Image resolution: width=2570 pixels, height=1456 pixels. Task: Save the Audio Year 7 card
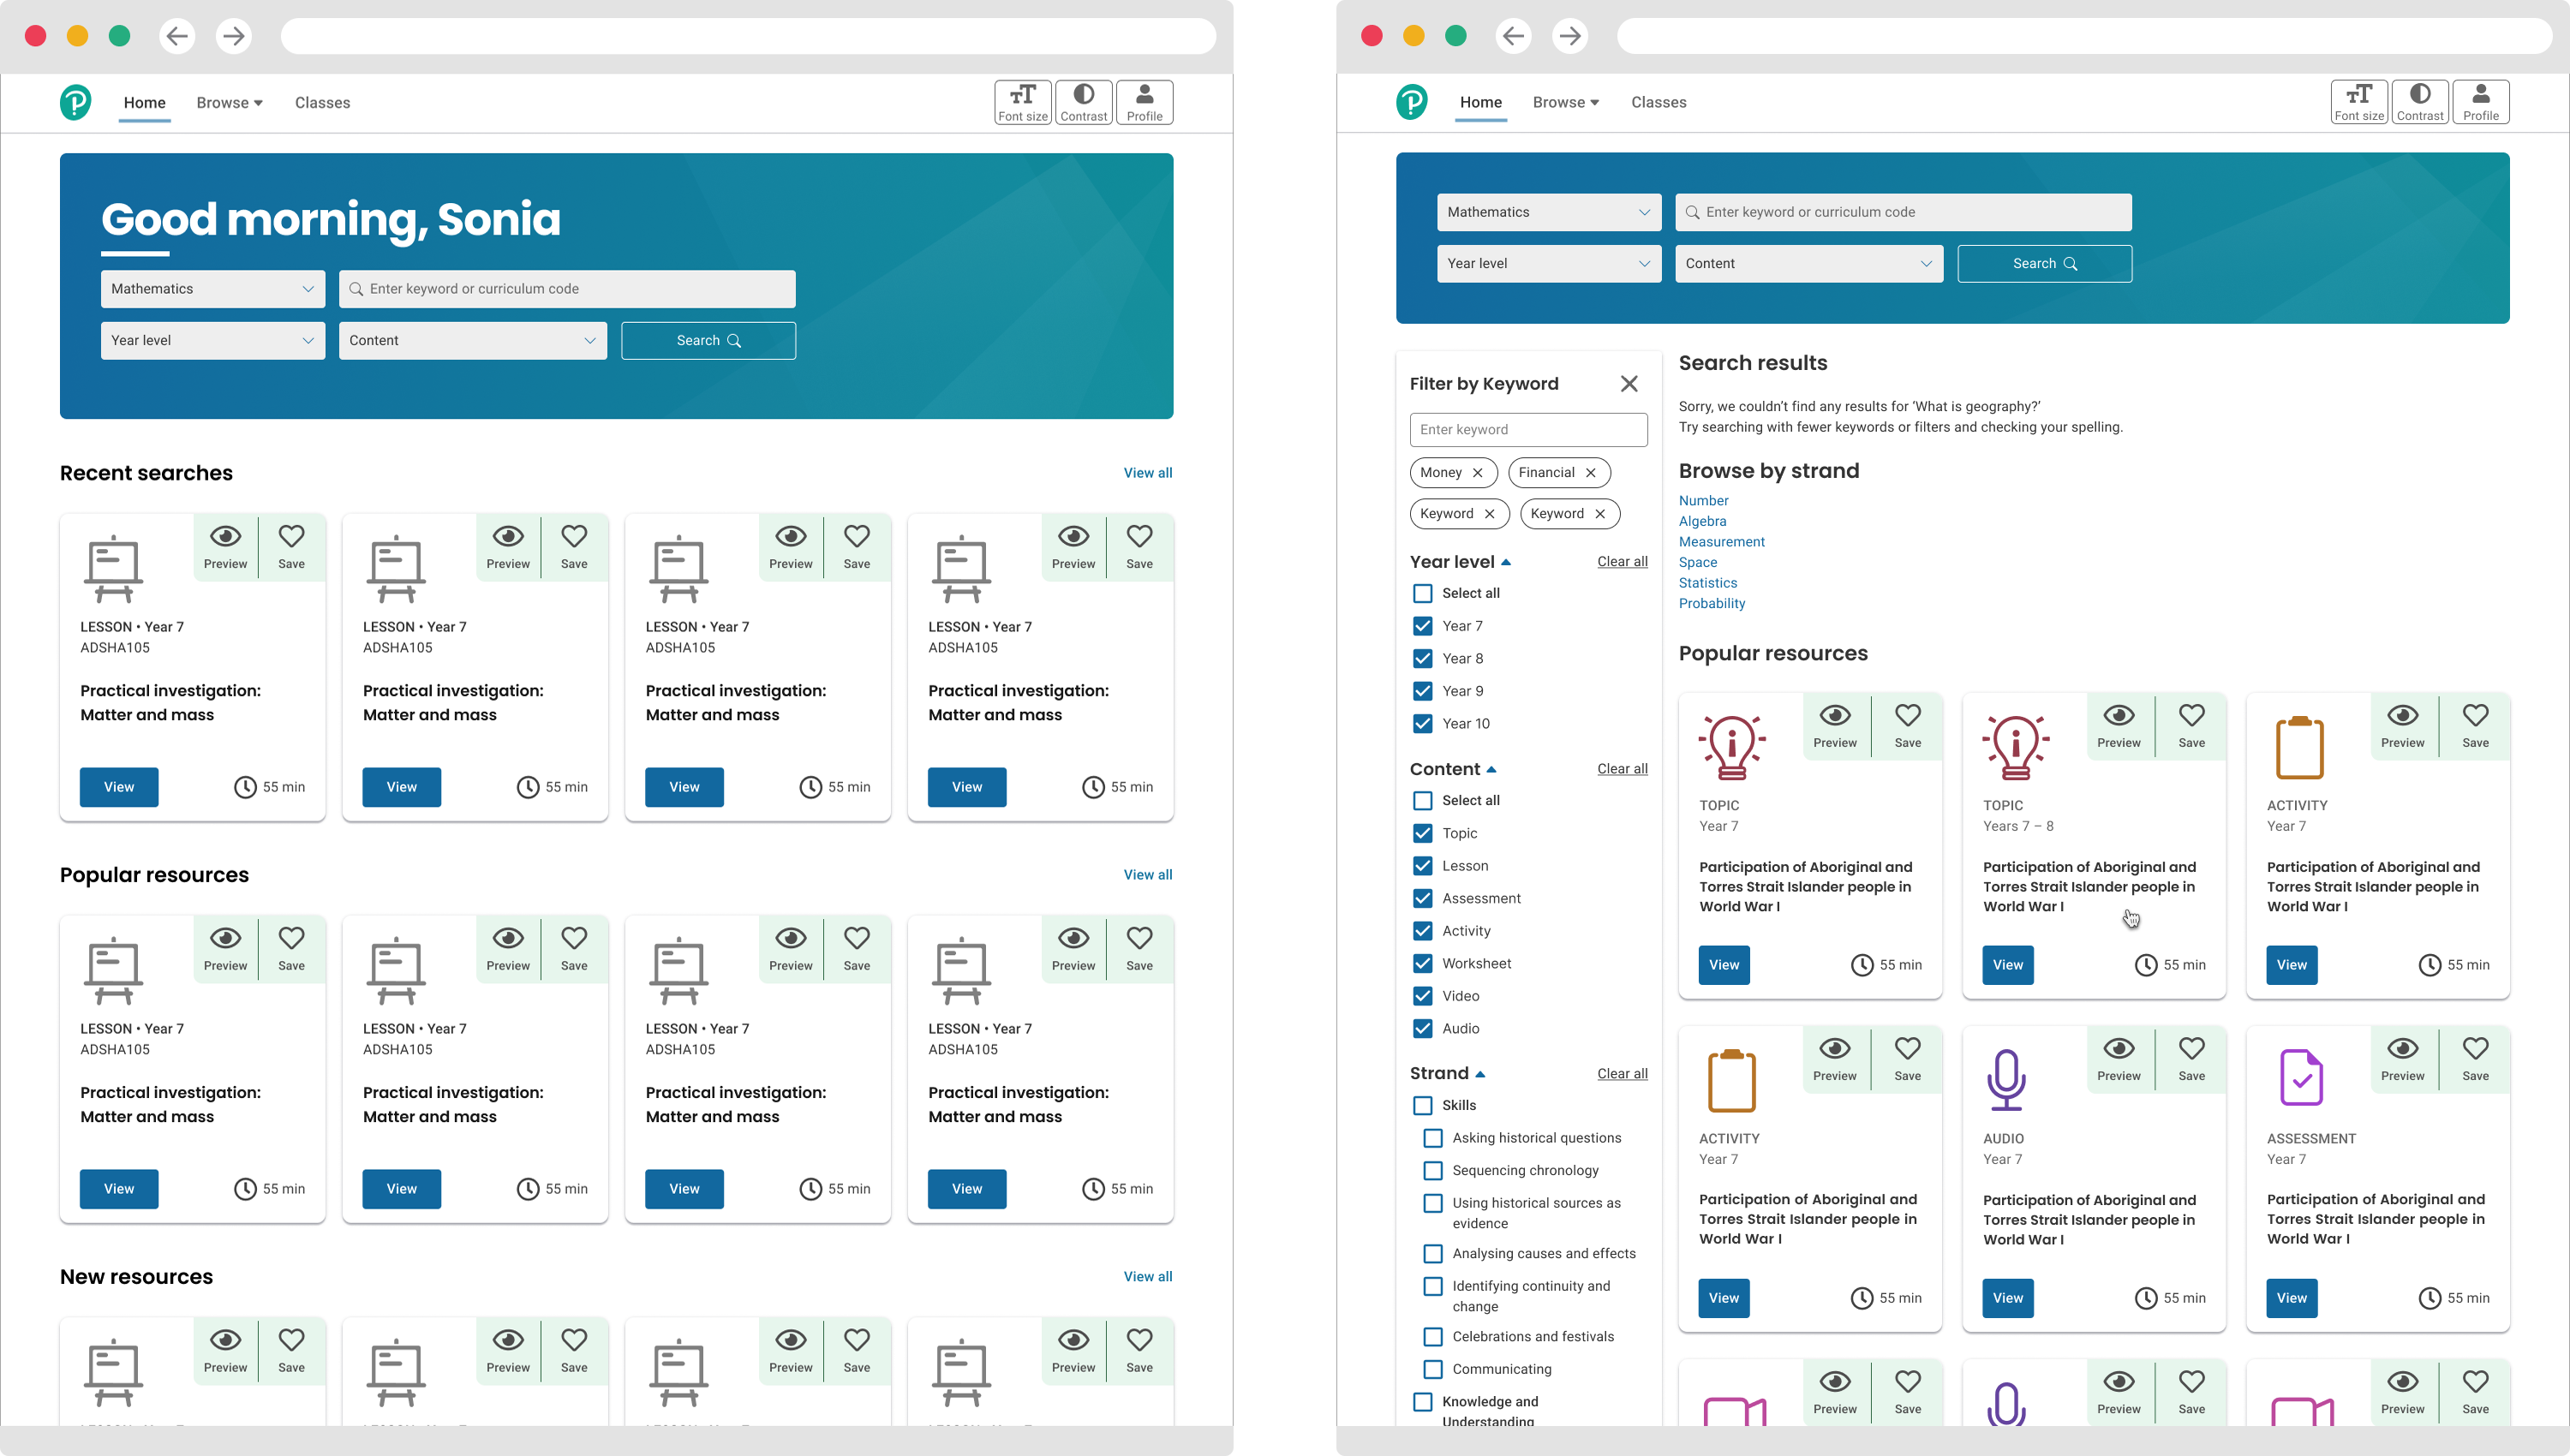2191,1059
